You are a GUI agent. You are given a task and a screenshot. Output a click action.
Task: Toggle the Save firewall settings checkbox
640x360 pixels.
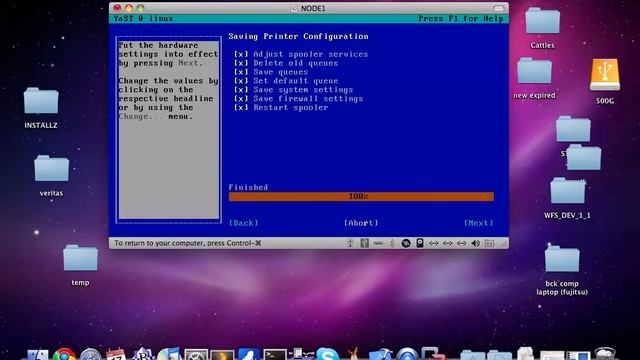click(x=241, y=99)
